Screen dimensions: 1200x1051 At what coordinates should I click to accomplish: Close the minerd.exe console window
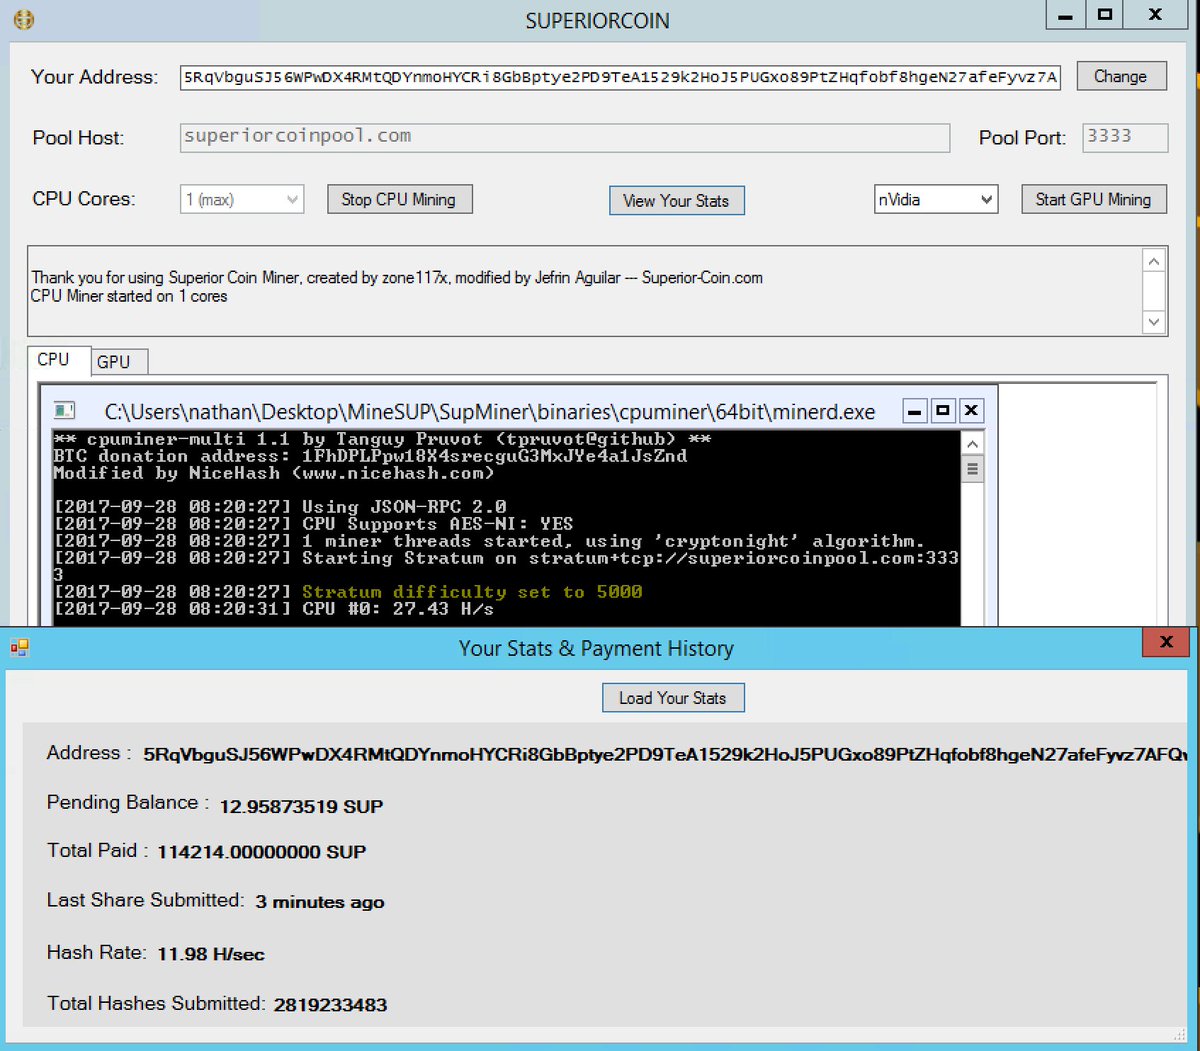(971, 411)
